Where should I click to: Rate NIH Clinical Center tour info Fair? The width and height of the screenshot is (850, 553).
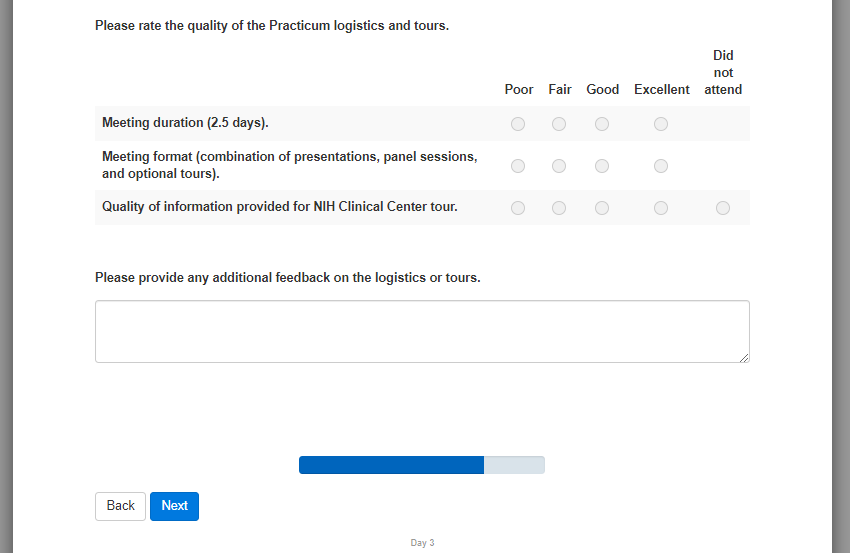559,208
